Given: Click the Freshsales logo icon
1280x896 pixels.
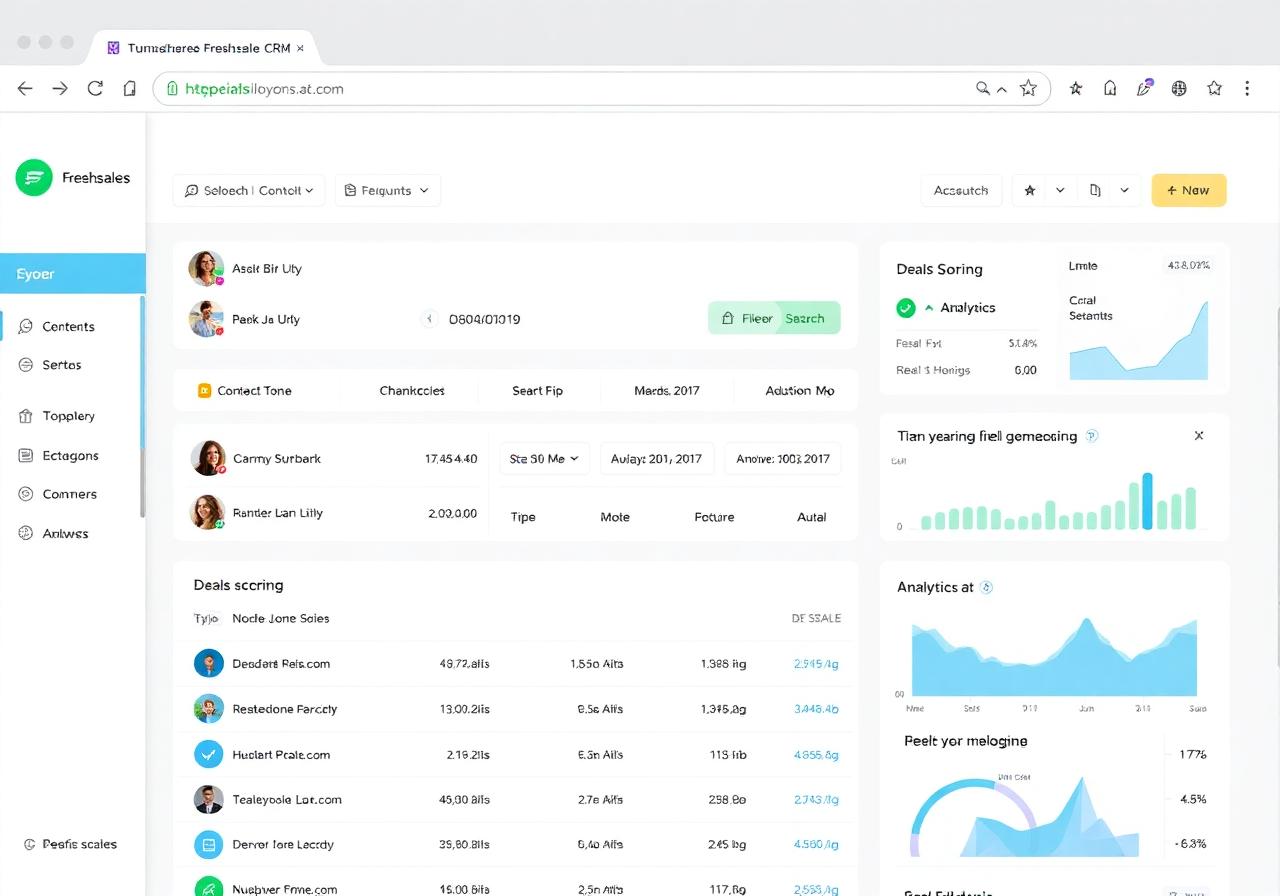Looking at the screenshot, I should pyautogui.click(x=34, y=178).
